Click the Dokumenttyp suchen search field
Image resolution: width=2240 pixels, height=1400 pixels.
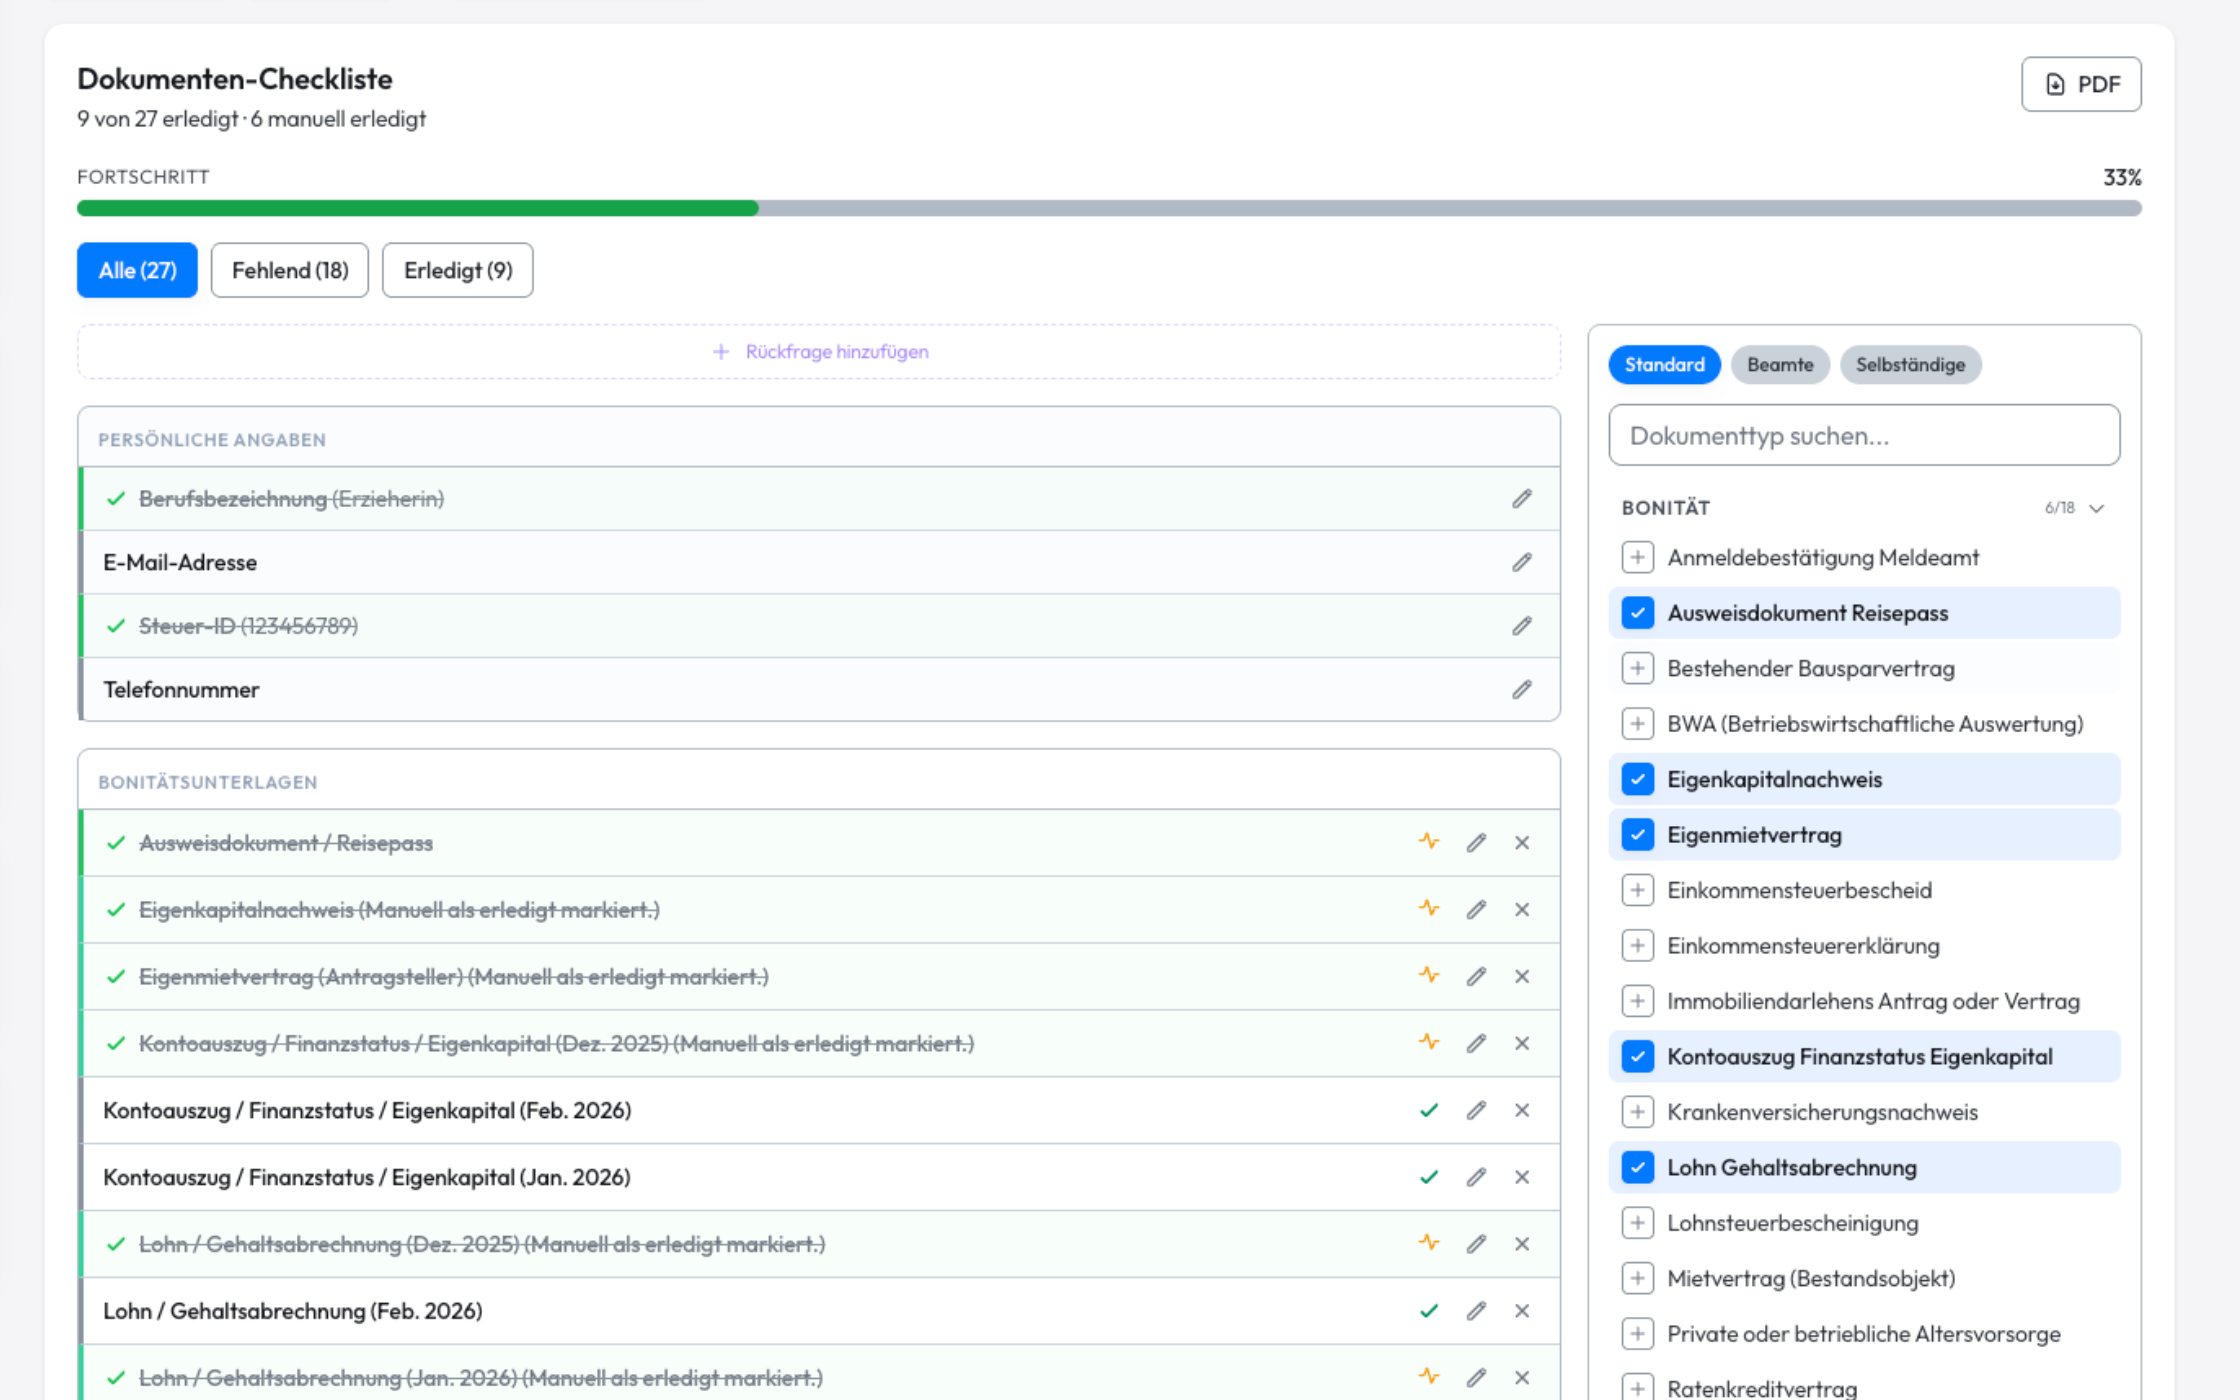coord(1864,435)
